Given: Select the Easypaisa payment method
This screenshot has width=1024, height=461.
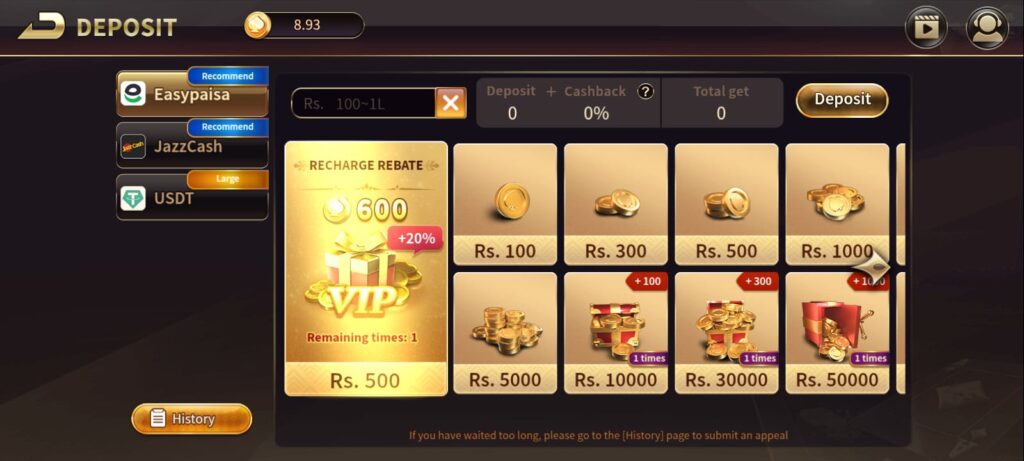Looking at the screenshot, I should [x=192, y=93].
